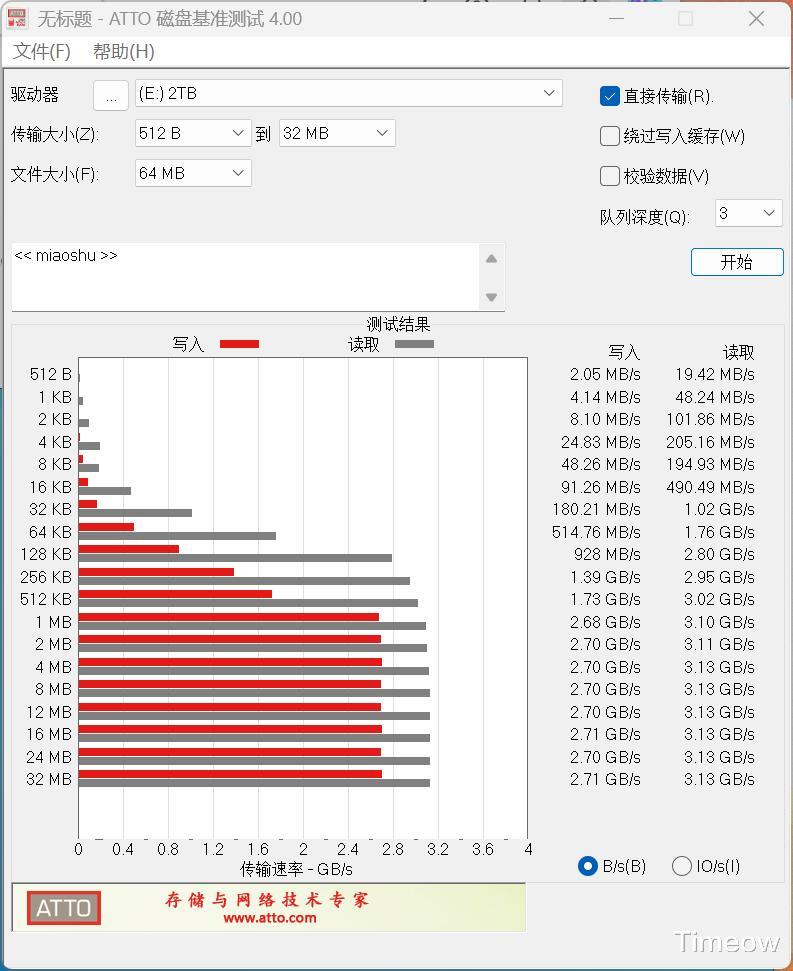
Task: Click the 传输速率 - GB/s axis label
Action: point(297,869)
